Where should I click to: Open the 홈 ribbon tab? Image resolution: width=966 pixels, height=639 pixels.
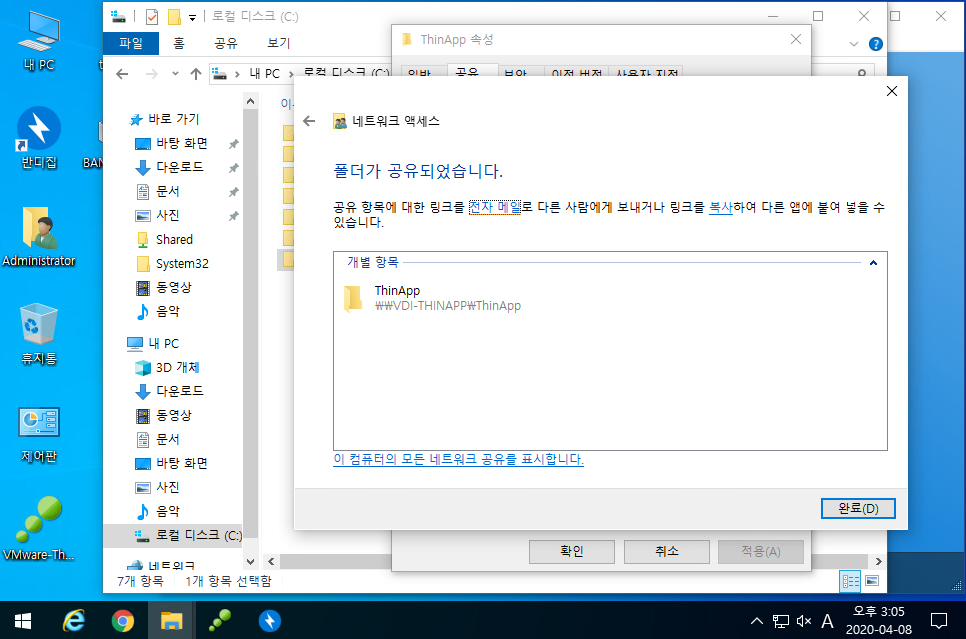pyautogui.click(x=179, y=43)
